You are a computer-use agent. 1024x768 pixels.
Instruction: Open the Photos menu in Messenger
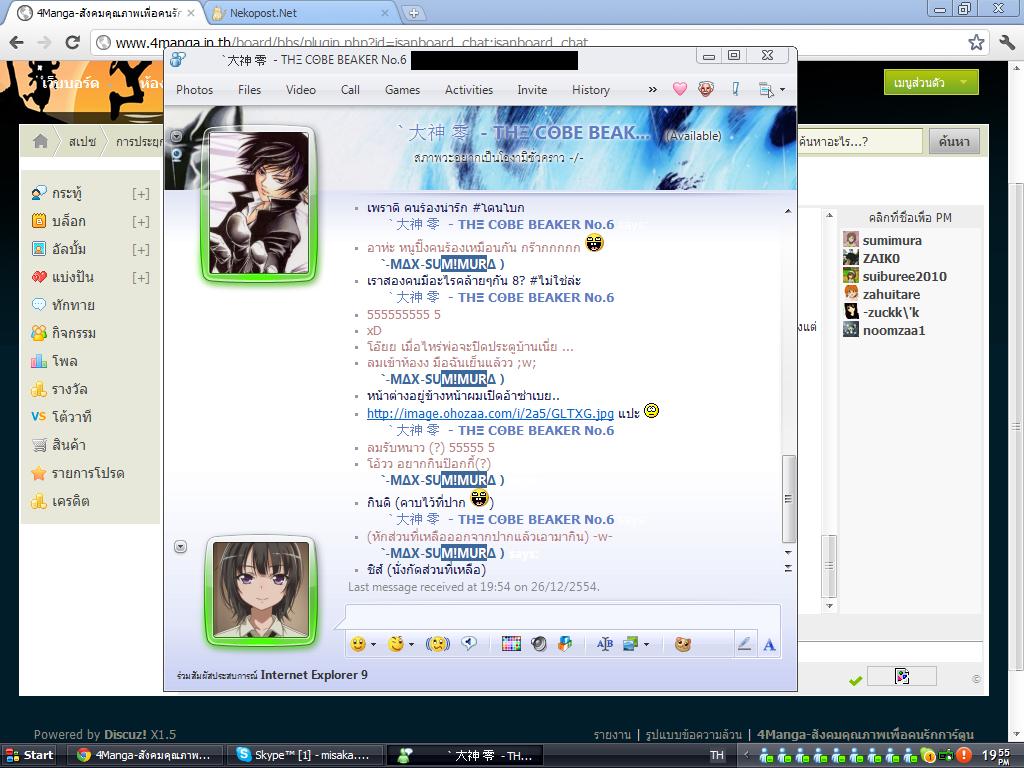(195, 89)
